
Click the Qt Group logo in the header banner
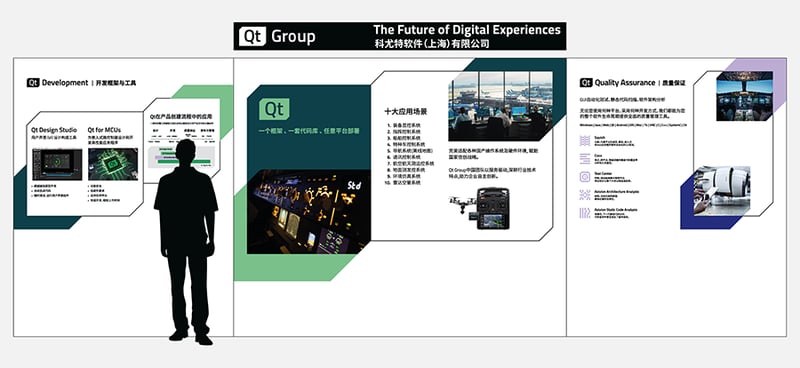coord(277,36)
